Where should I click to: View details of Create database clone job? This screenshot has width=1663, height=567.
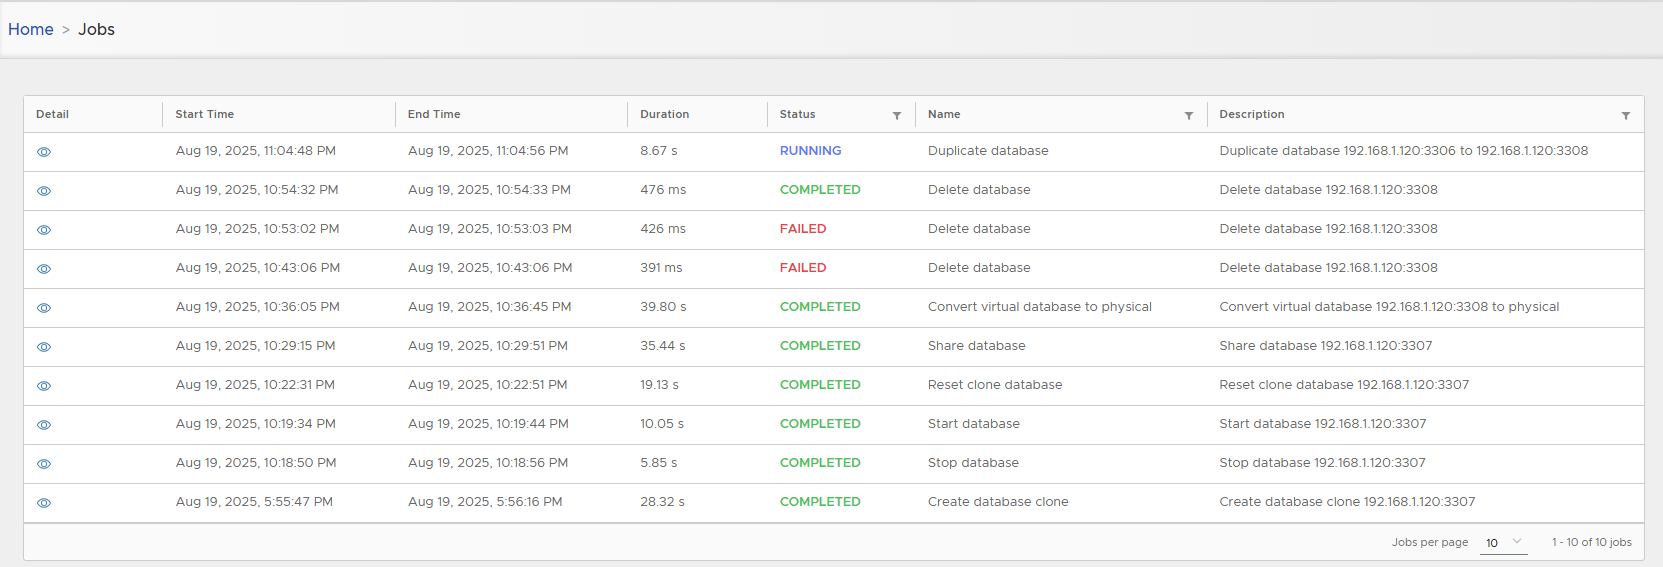pyautogui.click(x=44, y=503)
